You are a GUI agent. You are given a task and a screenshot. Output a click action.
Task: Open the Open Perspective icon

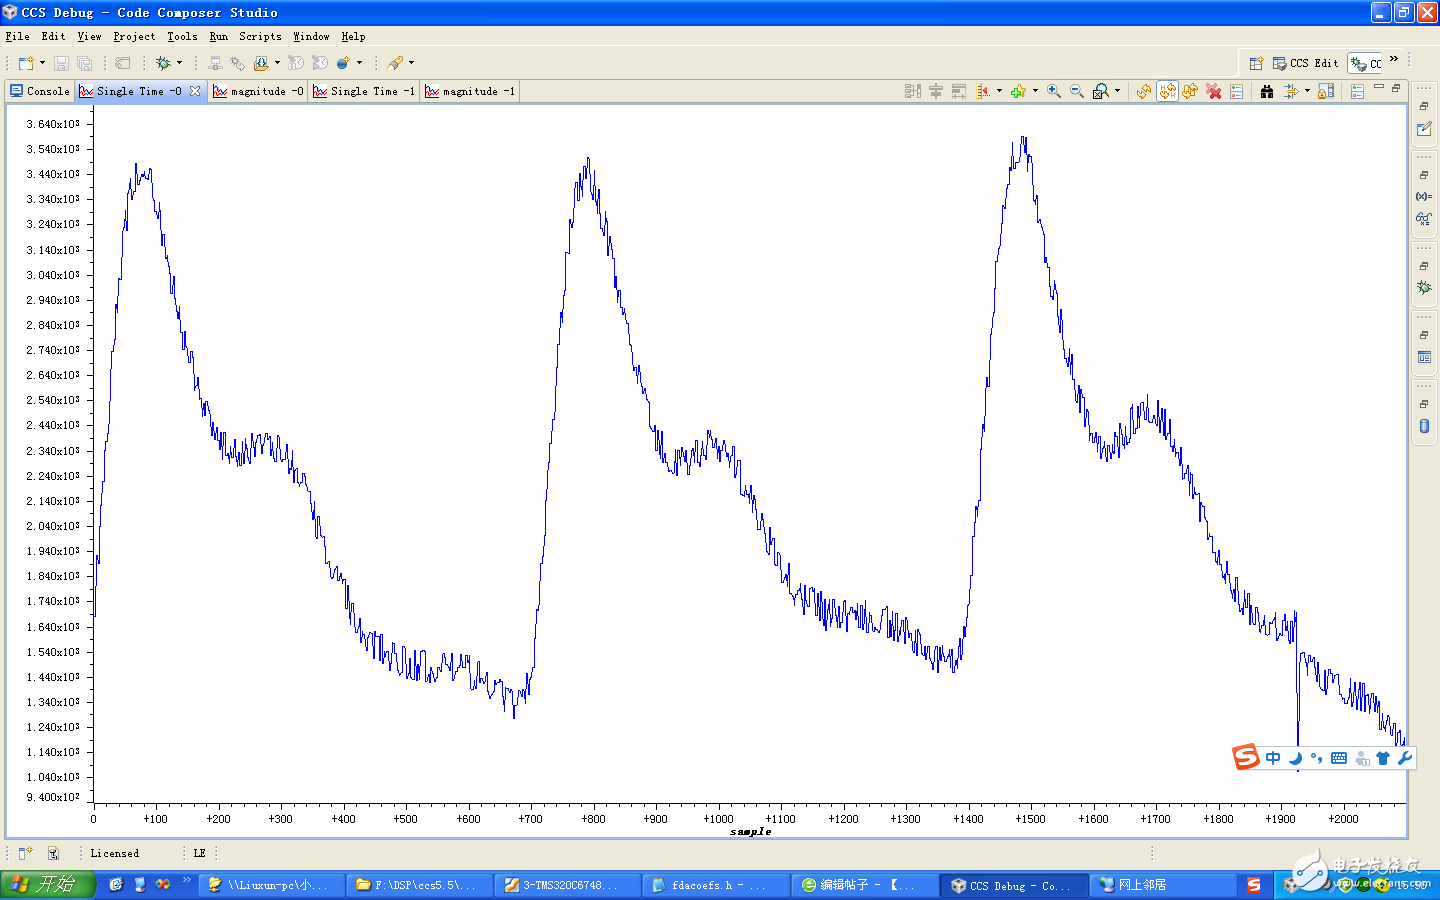1256,63
